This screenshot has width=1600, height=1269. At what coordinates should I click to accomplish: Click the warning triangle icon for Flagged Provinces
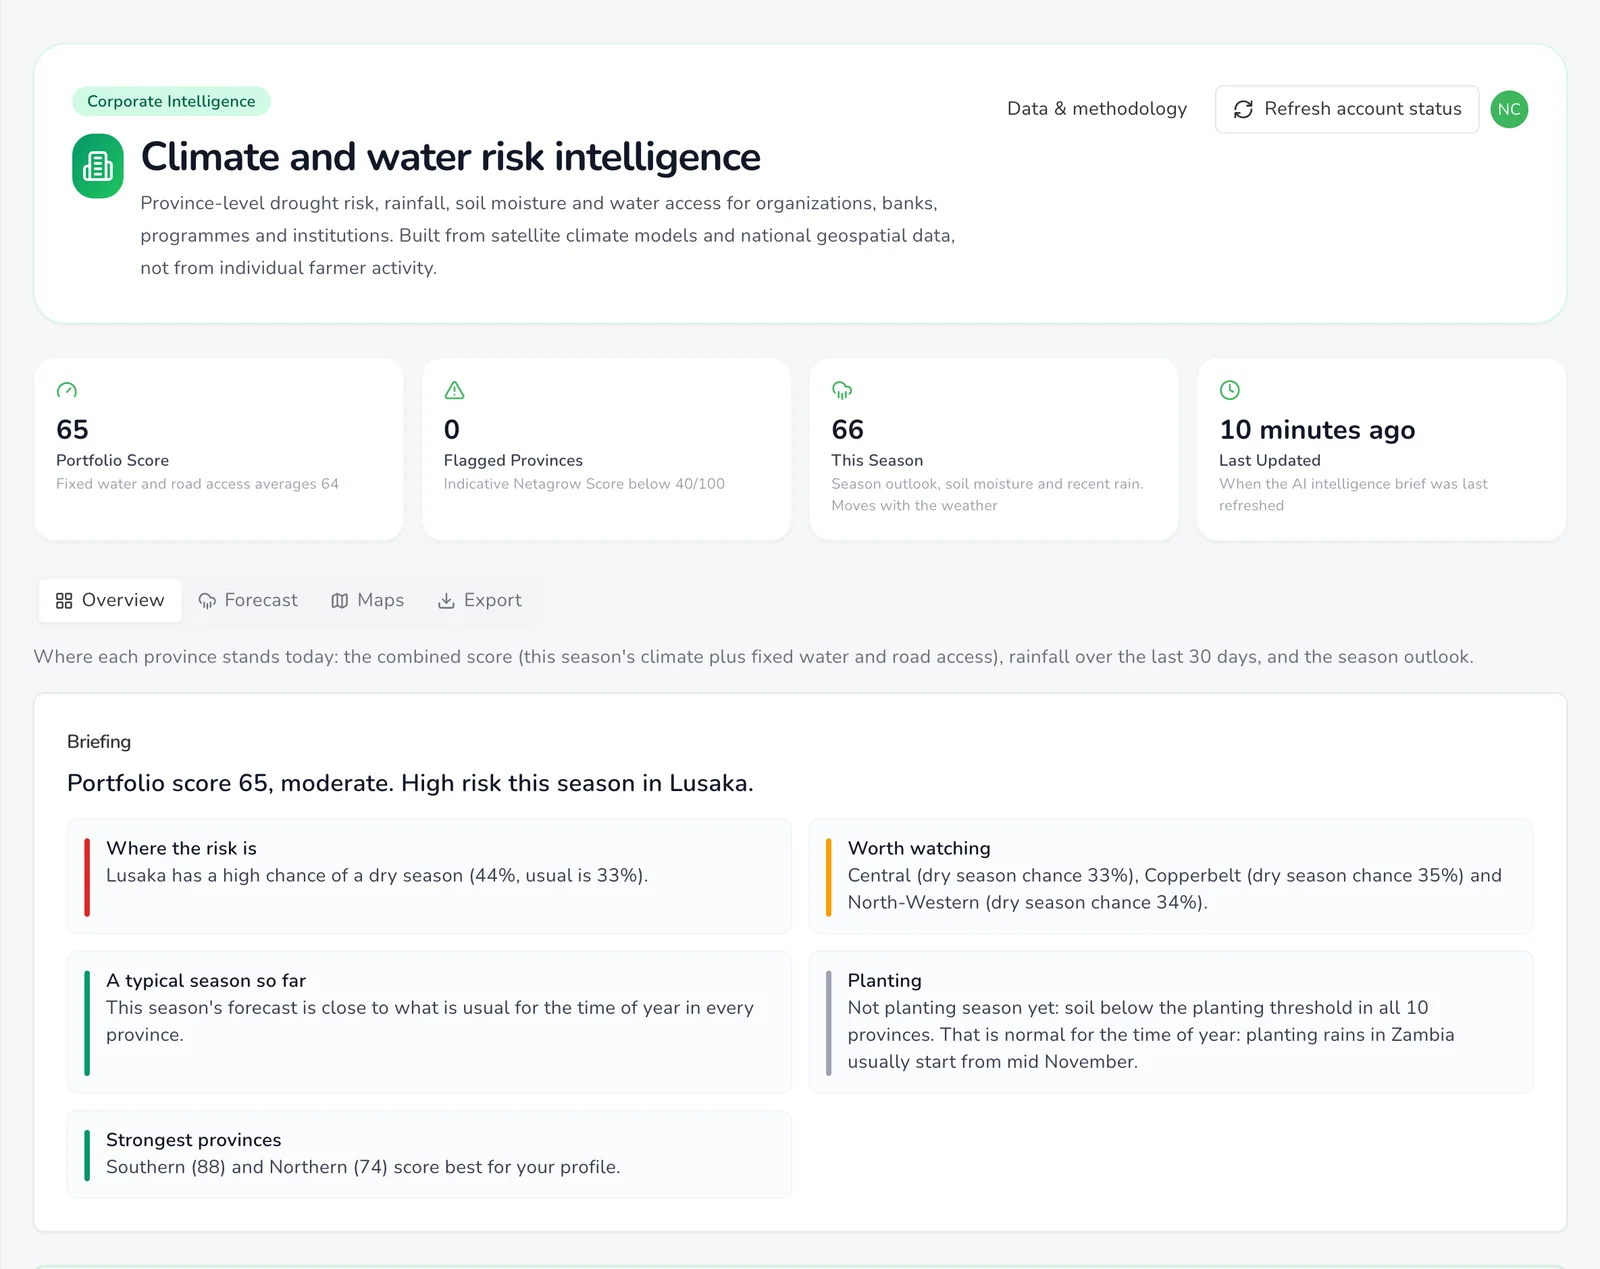coord(454,390)
